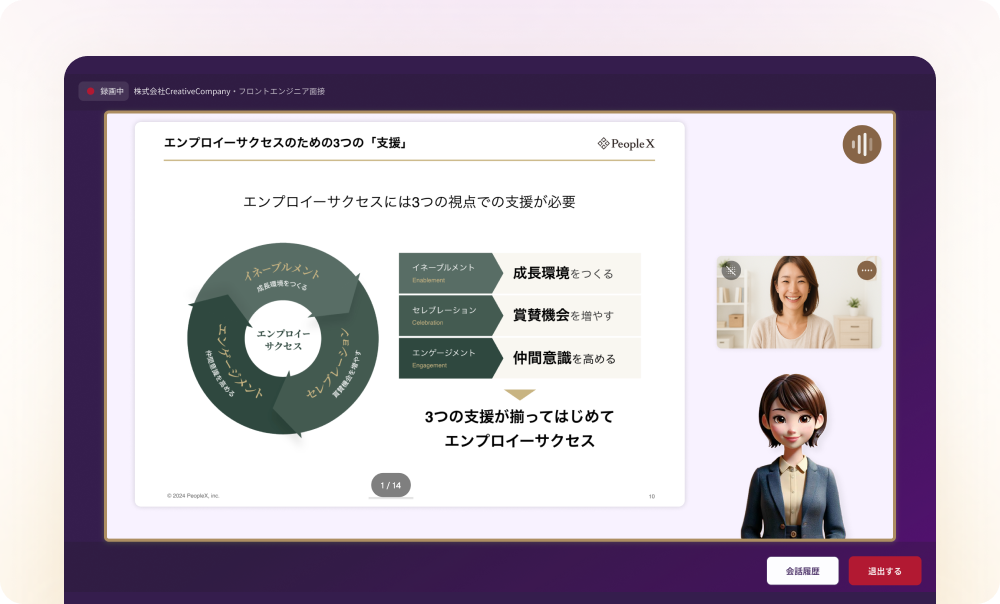Open the three-dot menu on participant video
Image resolution: width=1000 pixels, height=604 pixels.
(866, 270)
